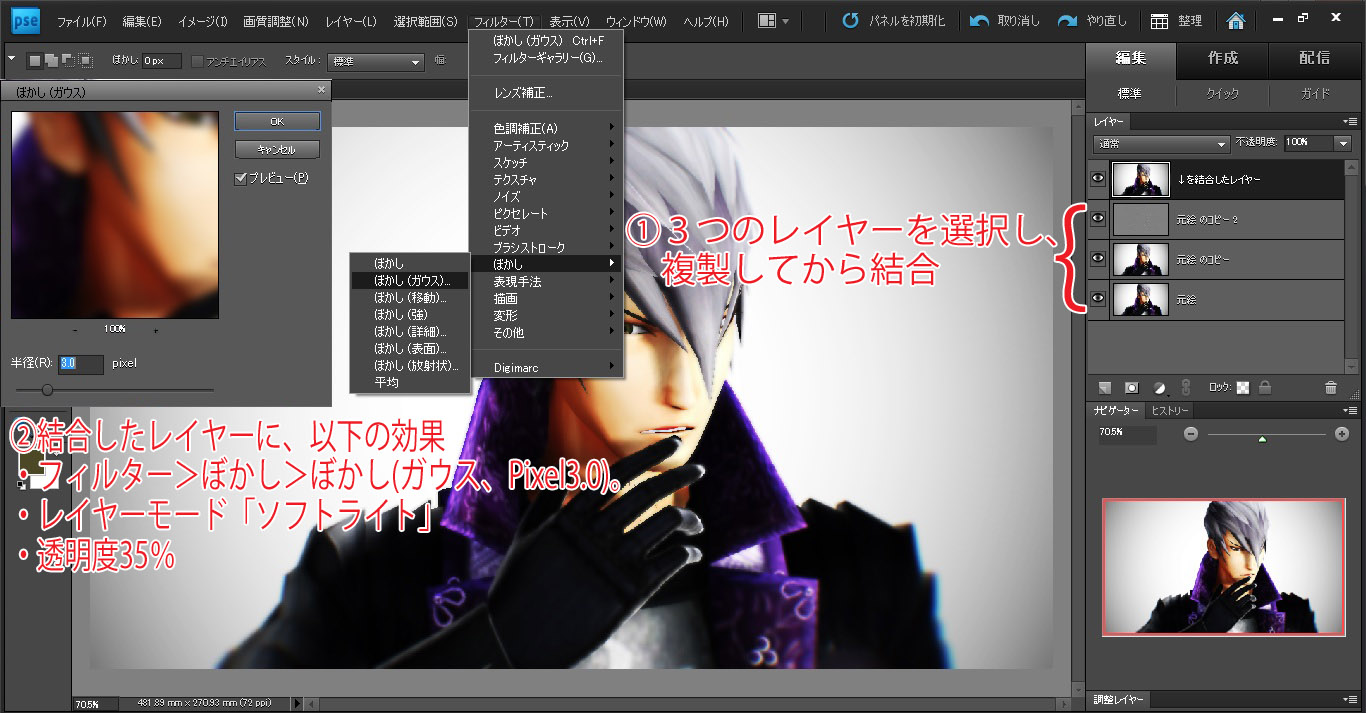
Task: Click the やり直し redo label
Action: click(1108, 21)
